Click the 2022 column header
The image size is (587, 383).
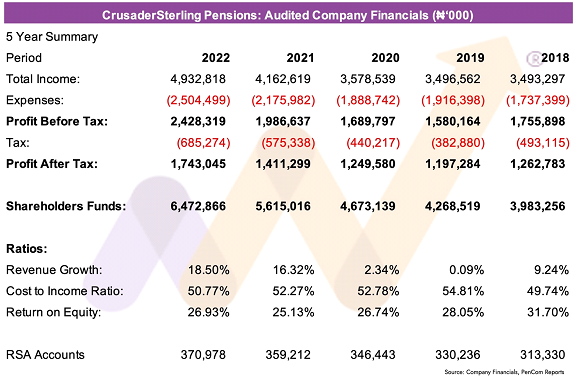tap(216, 58)
